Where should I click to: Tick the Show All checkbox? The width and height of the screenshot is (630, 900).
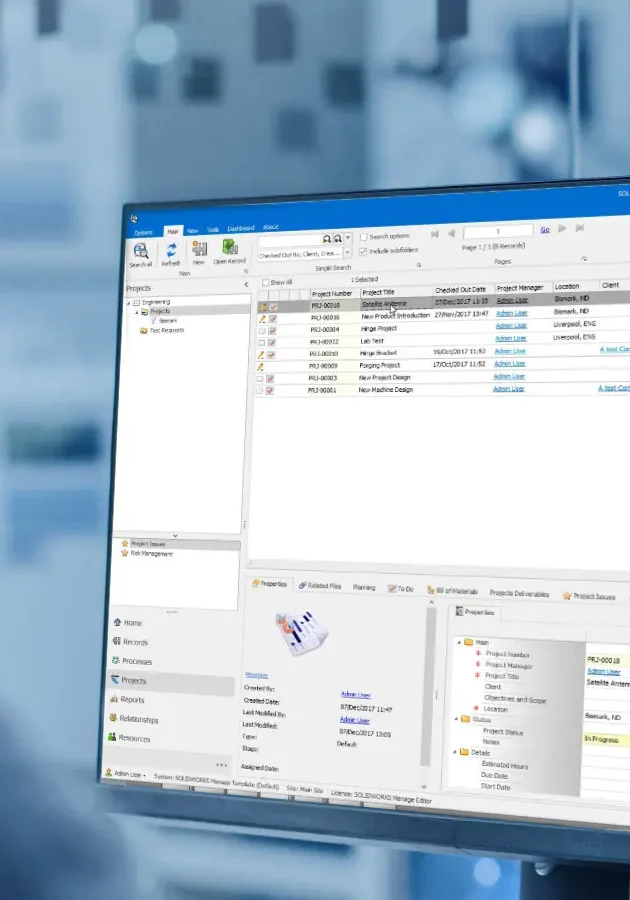265,282
